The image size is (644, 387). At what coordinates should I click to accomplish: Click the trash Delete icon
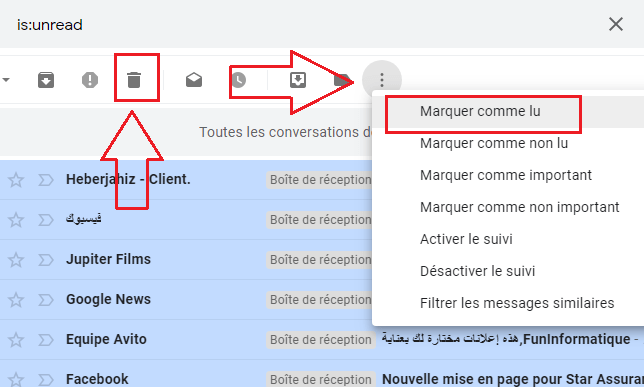(134, 80)
